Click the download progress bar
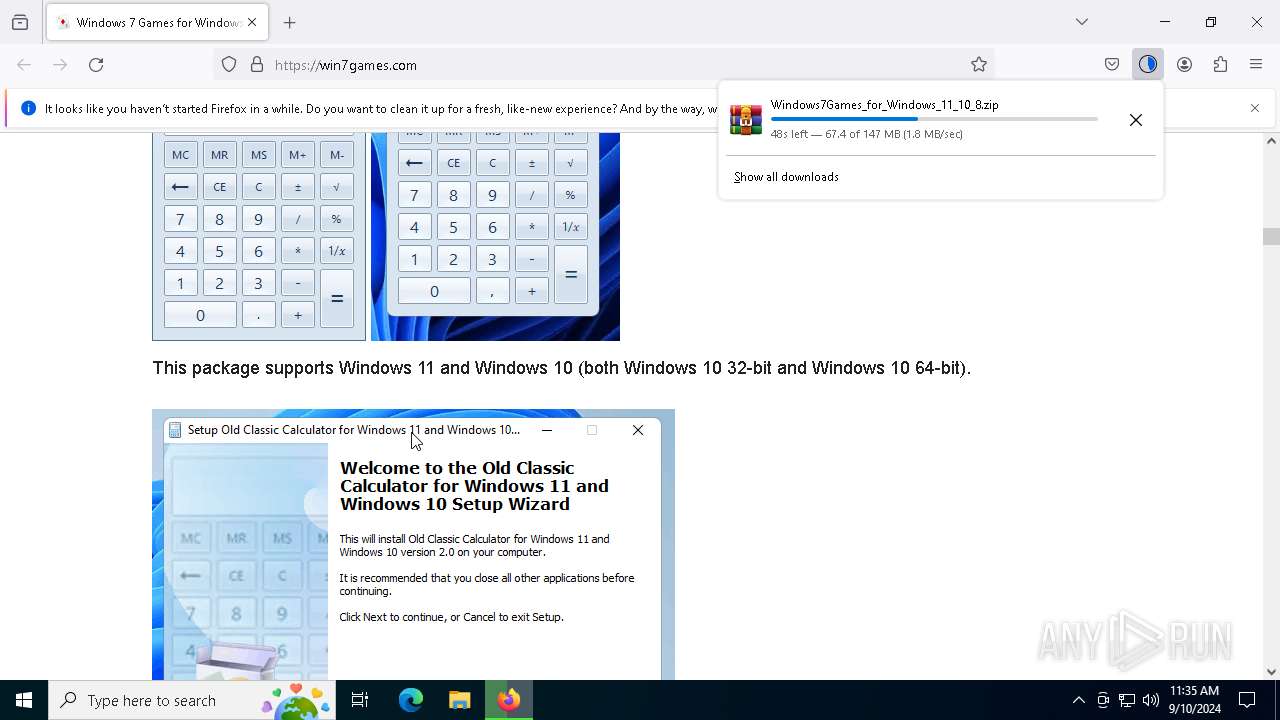This screenshot has width=1280, height=720. (934, 119)
